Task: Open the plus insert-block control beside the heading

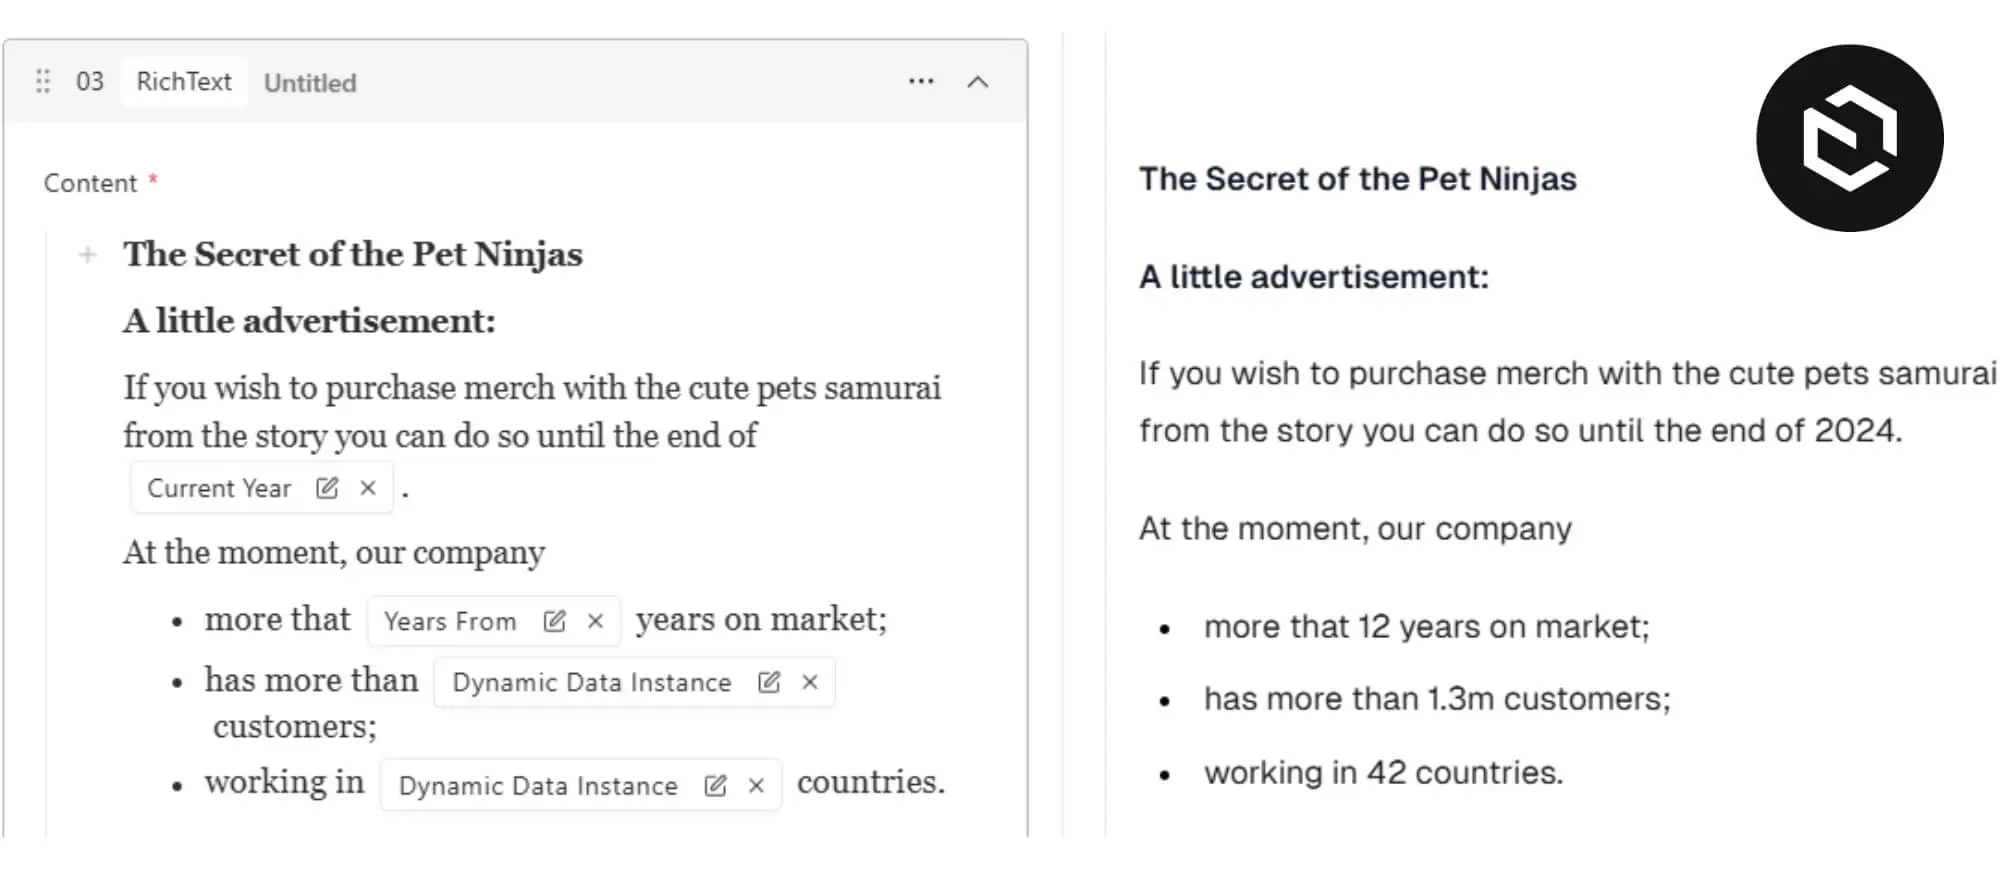Action: [88, 255]
